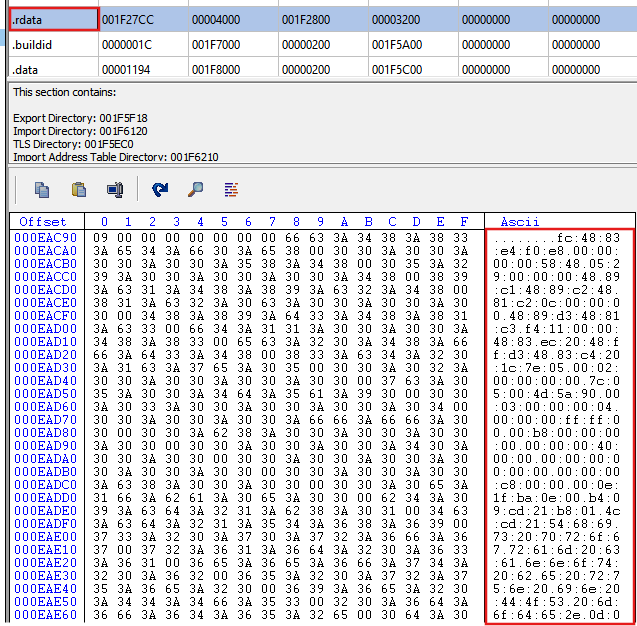Click the TLS Directory: 001F5EC0 line
The image size is (637, 626).
(x=73, y=144)
